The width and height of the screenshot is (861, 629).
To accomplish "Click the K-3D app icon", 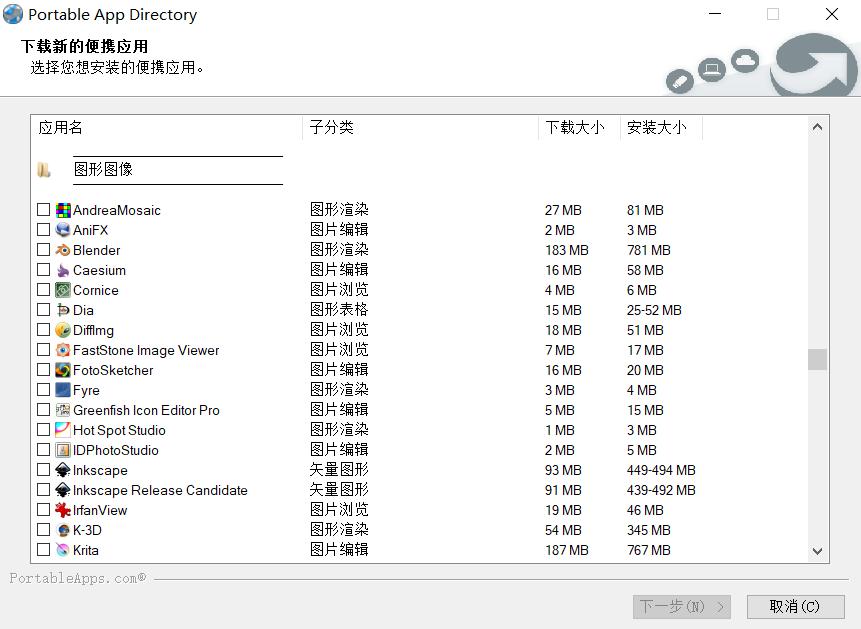I will pos(63,530).
